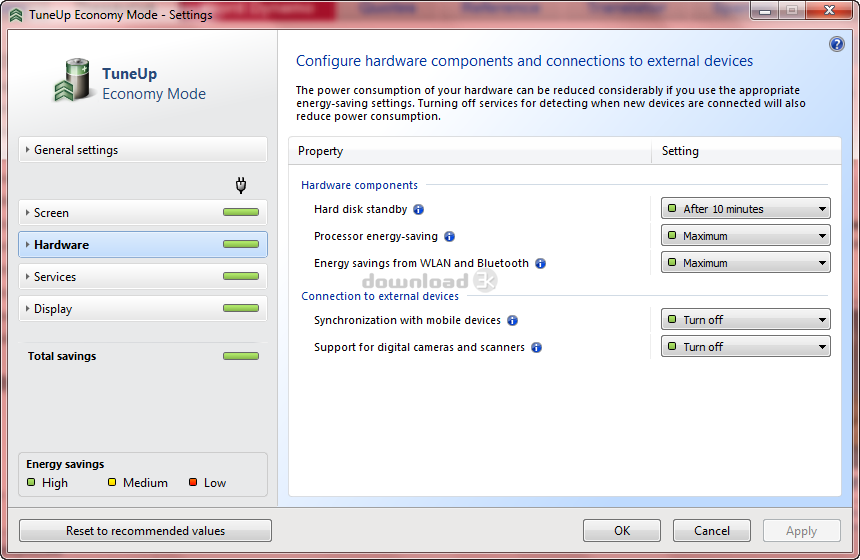Screen dimensions: 860x560
Task: Click the help question mark icon
Action: coord(837,45)
